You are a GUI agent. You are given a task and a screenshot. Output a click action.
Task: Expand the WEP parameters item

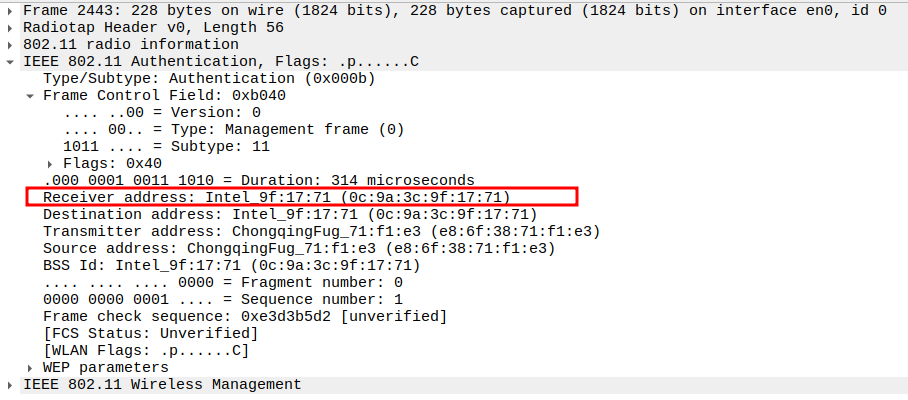(31, 367)
